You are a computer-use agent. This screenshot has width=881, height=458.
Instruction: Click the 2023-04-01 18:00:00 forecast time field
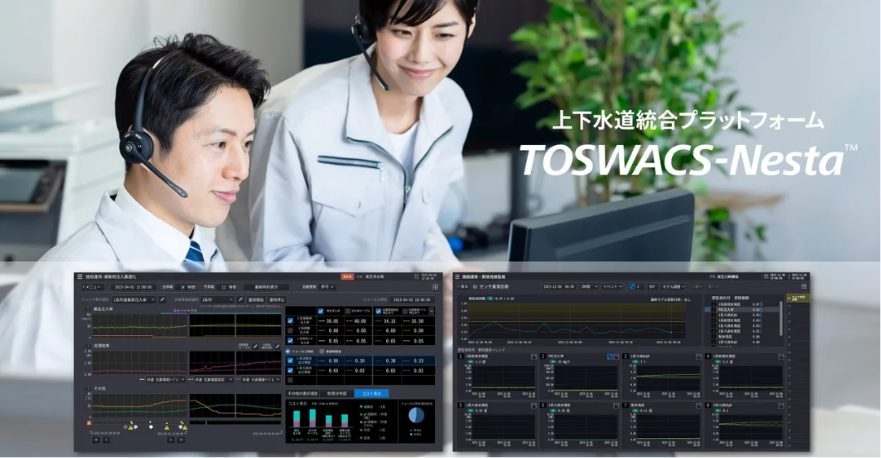pos(413,300)
